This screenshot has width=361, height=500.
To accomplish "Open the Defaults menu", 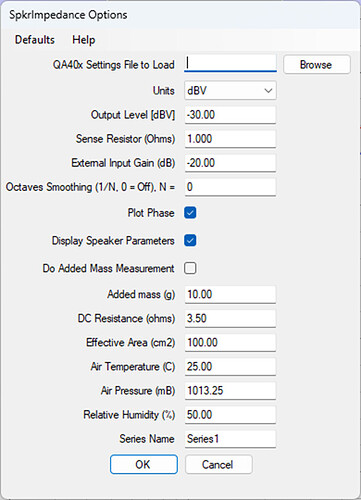I will pos(35,40).
